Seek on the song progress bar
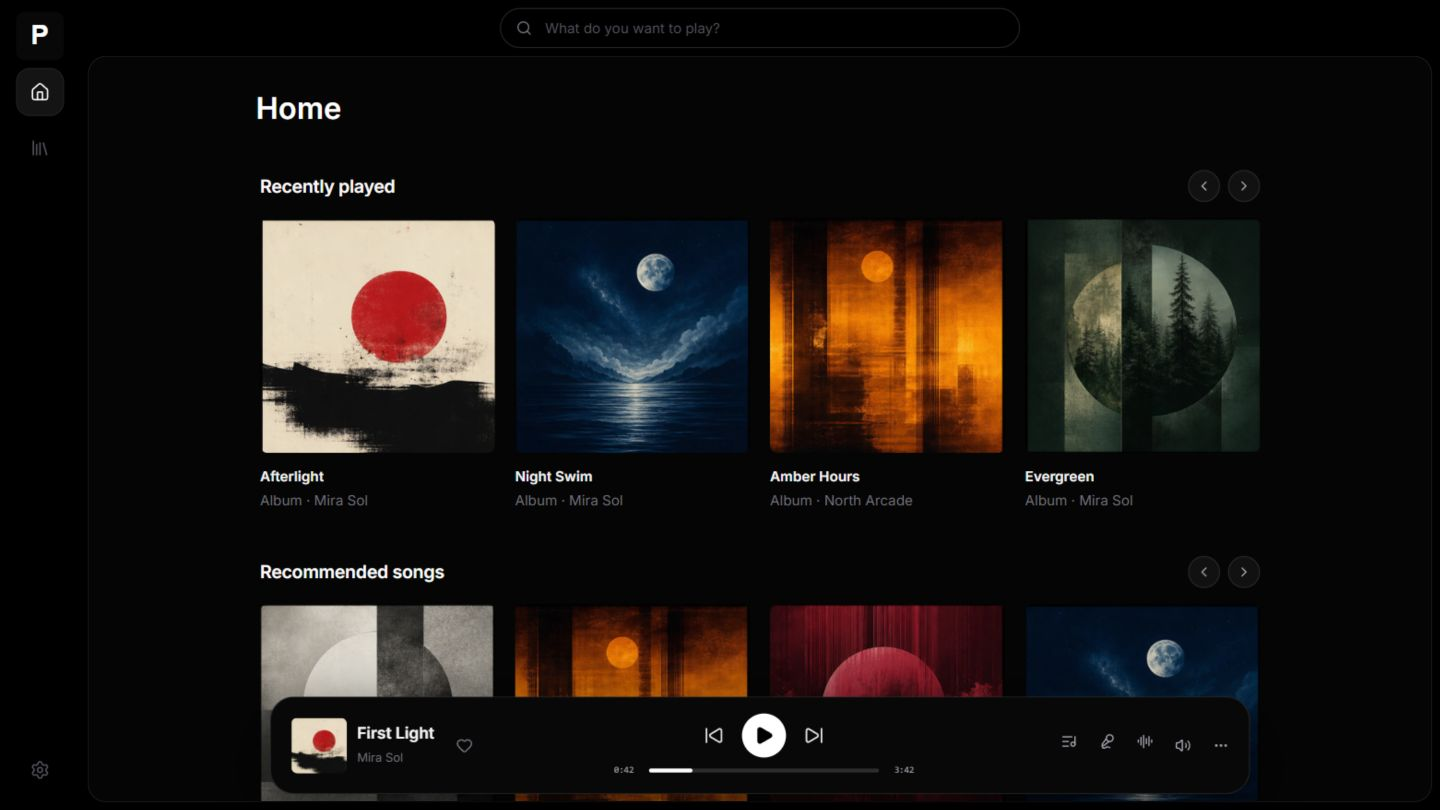The width and height of the screenshot is (1440, 810). click(764, 770)
